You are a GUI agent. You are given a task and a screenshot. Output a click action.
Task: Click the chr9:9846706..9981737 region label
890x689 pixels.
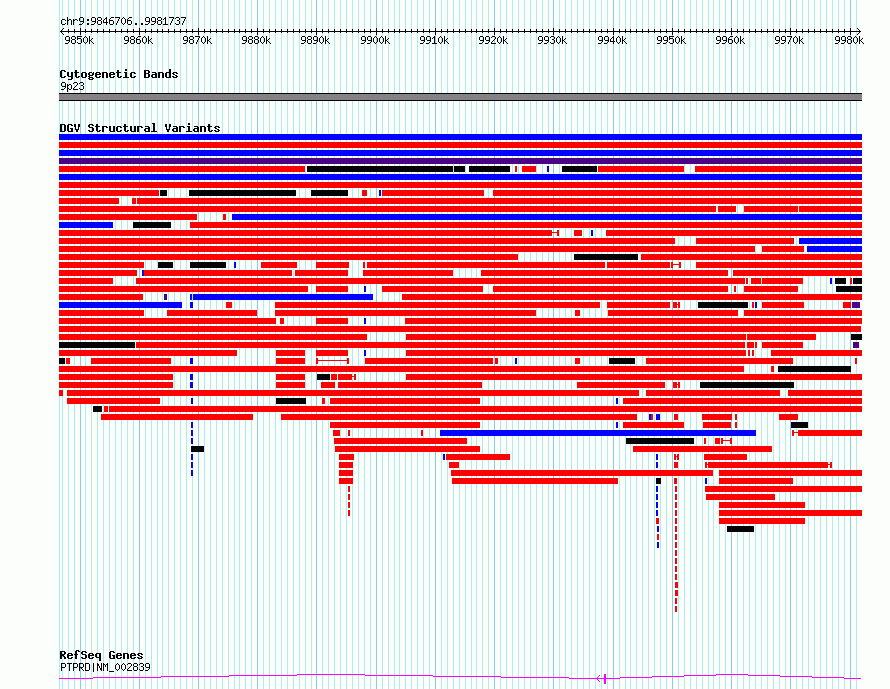pos(123,21)
